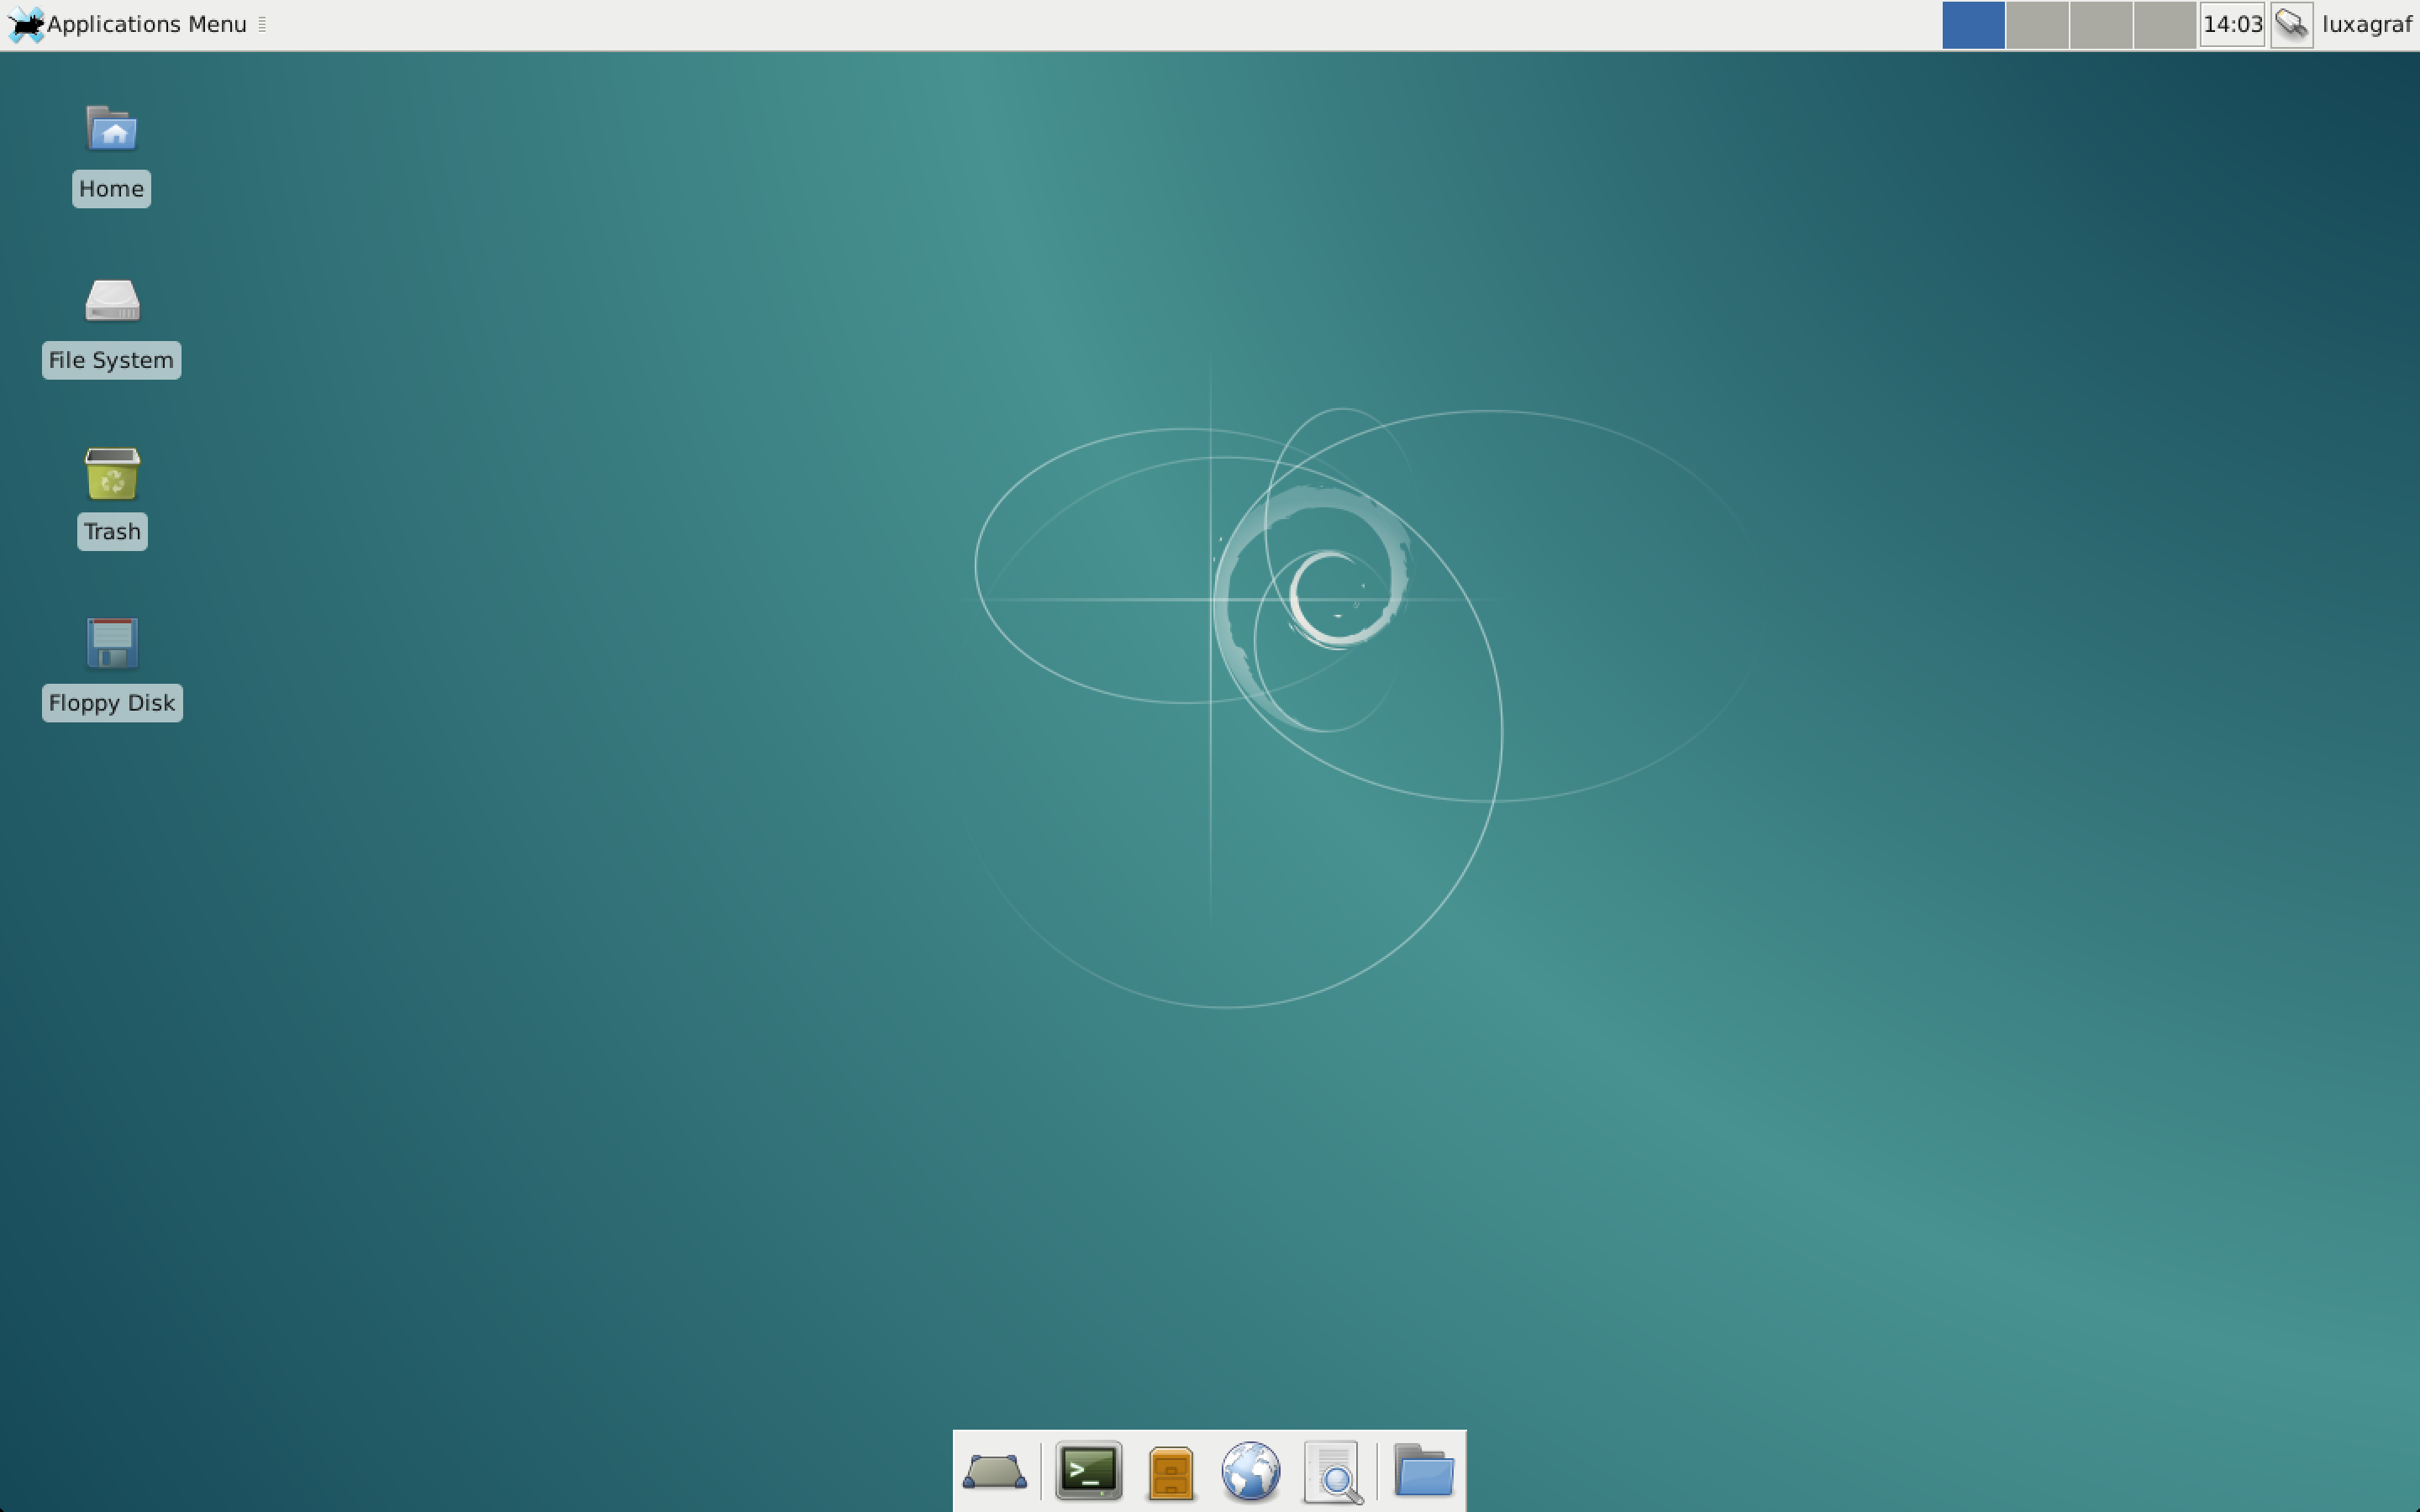Click the network status icon in taskbar

(x=2289, y=23)
